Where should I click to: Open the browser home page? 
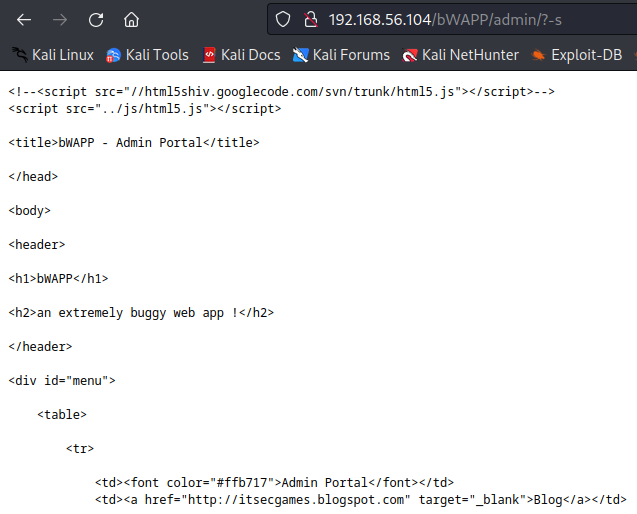tap(131, 20)
